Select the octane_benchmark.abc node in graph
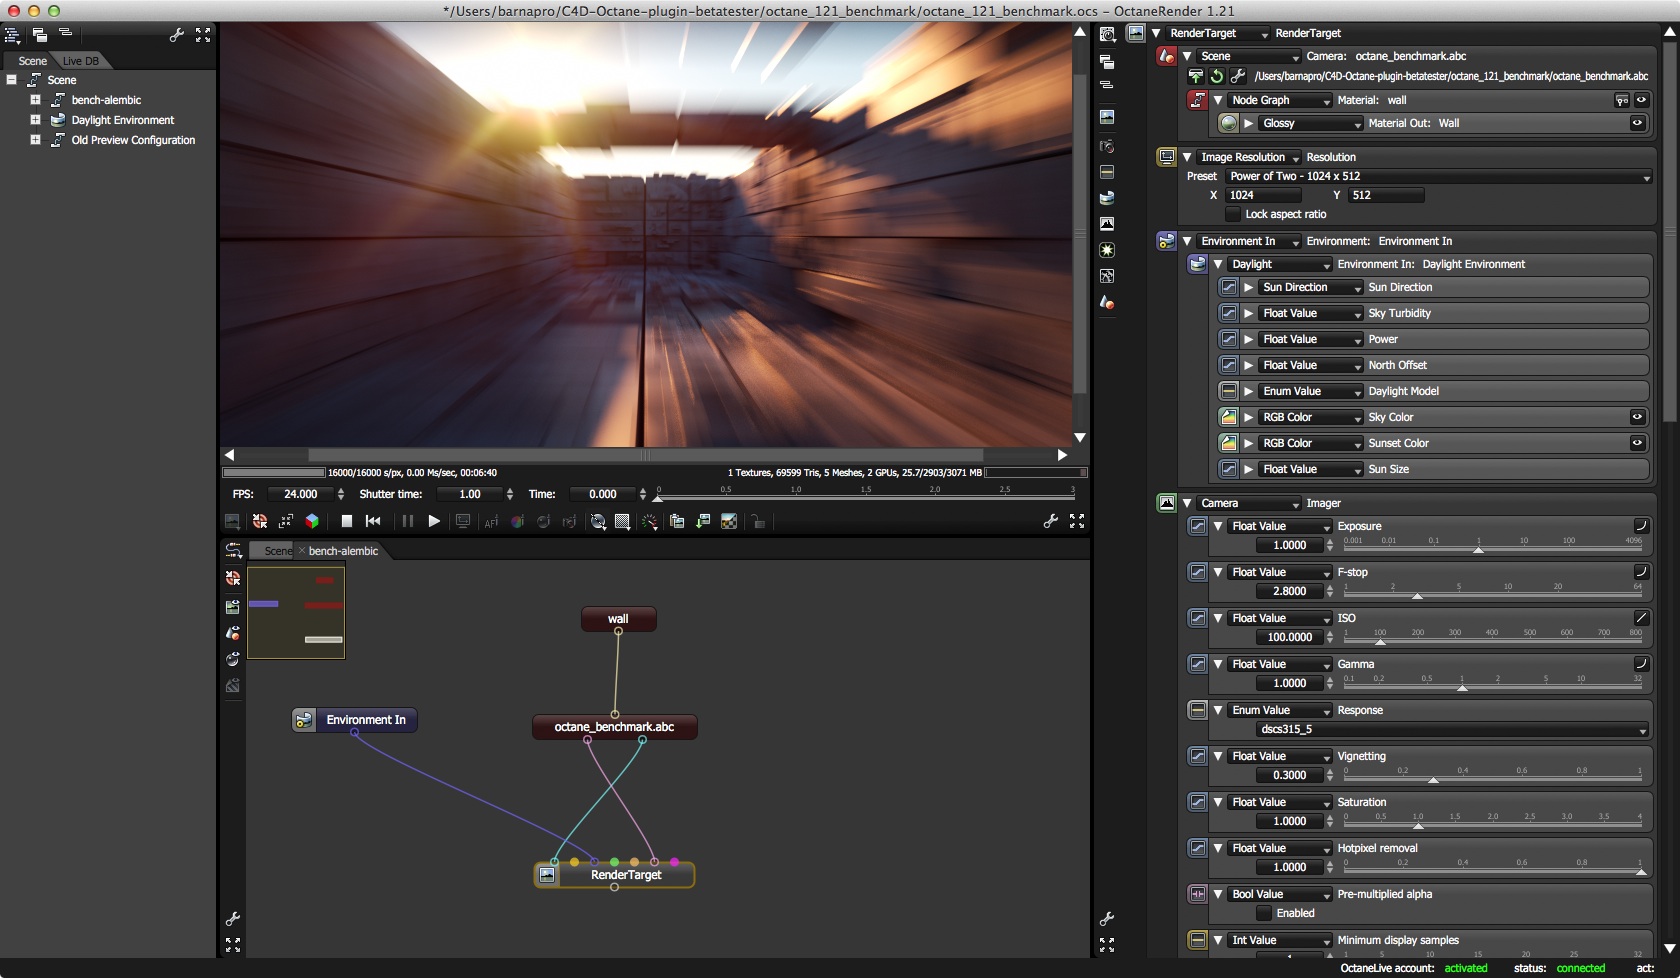 pyautogui.click(x=614, y=727)
